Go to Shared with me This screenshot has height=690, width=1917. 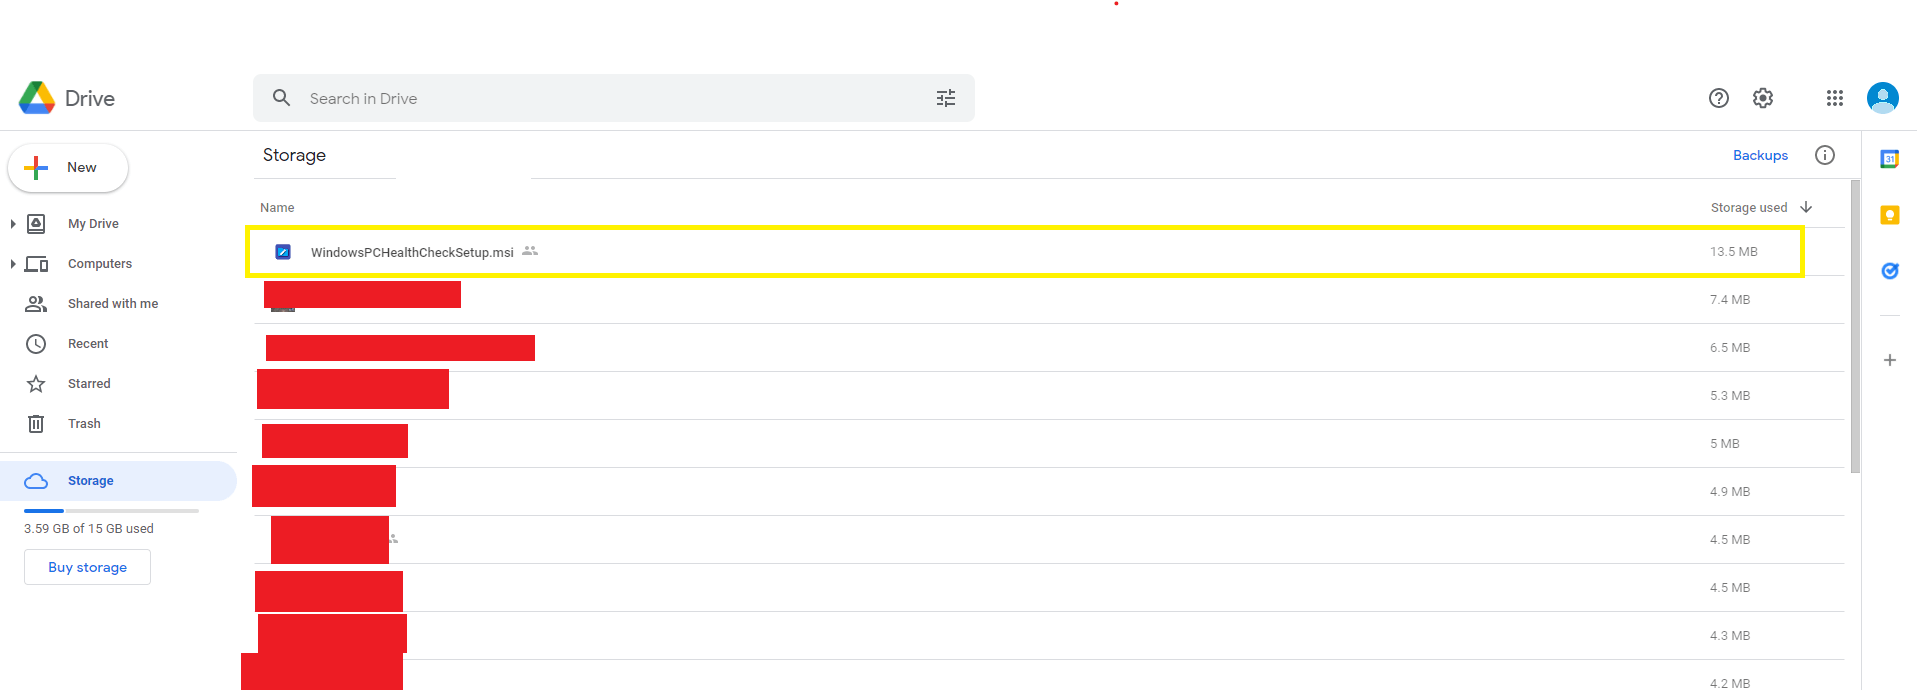[x=112, y=304]
